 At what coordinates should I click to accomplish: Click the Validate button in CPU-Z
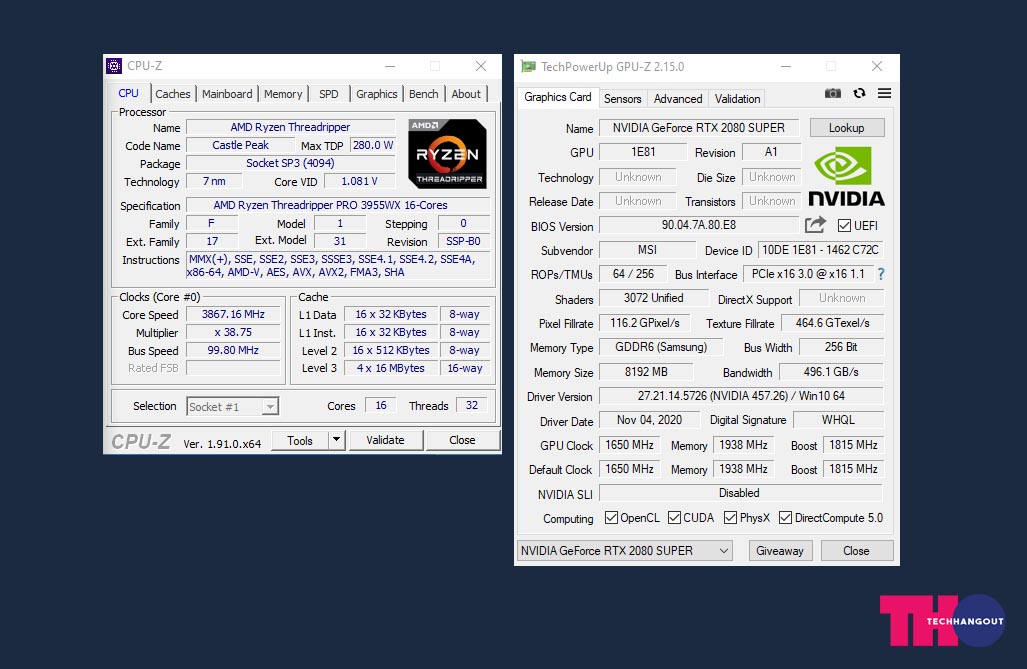[x=385, y=440]
